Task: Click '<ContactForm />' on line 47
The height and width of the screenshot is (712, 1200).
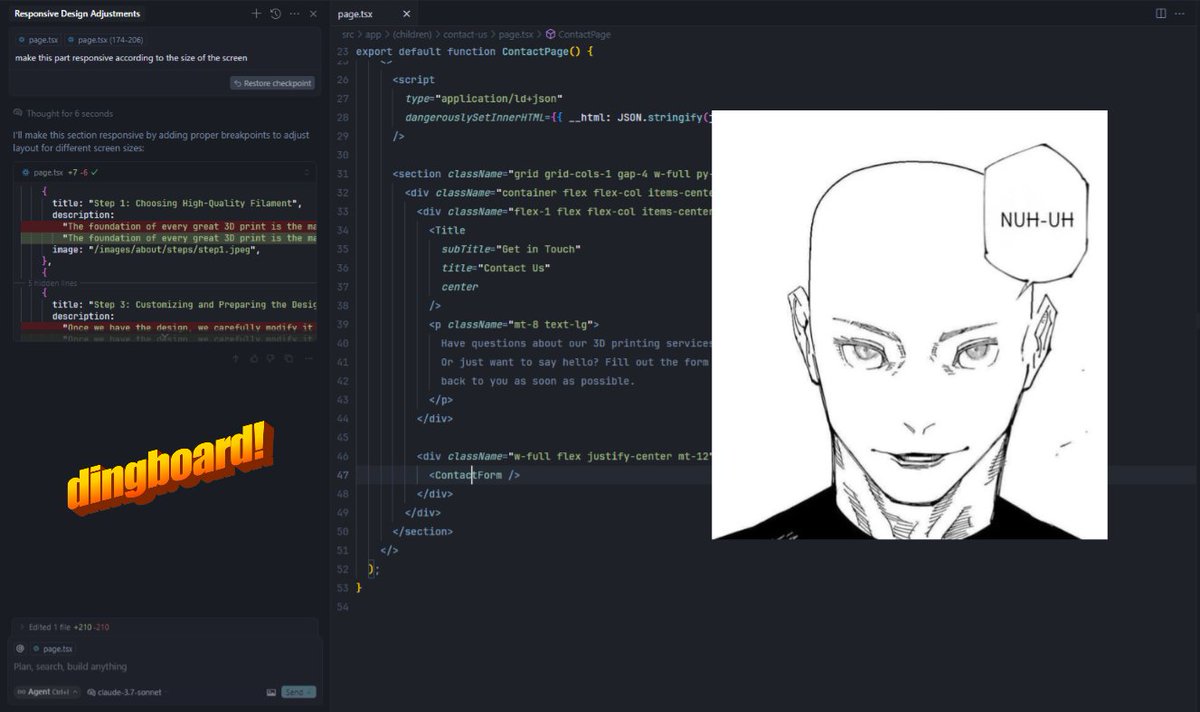Action: (474, 475)
